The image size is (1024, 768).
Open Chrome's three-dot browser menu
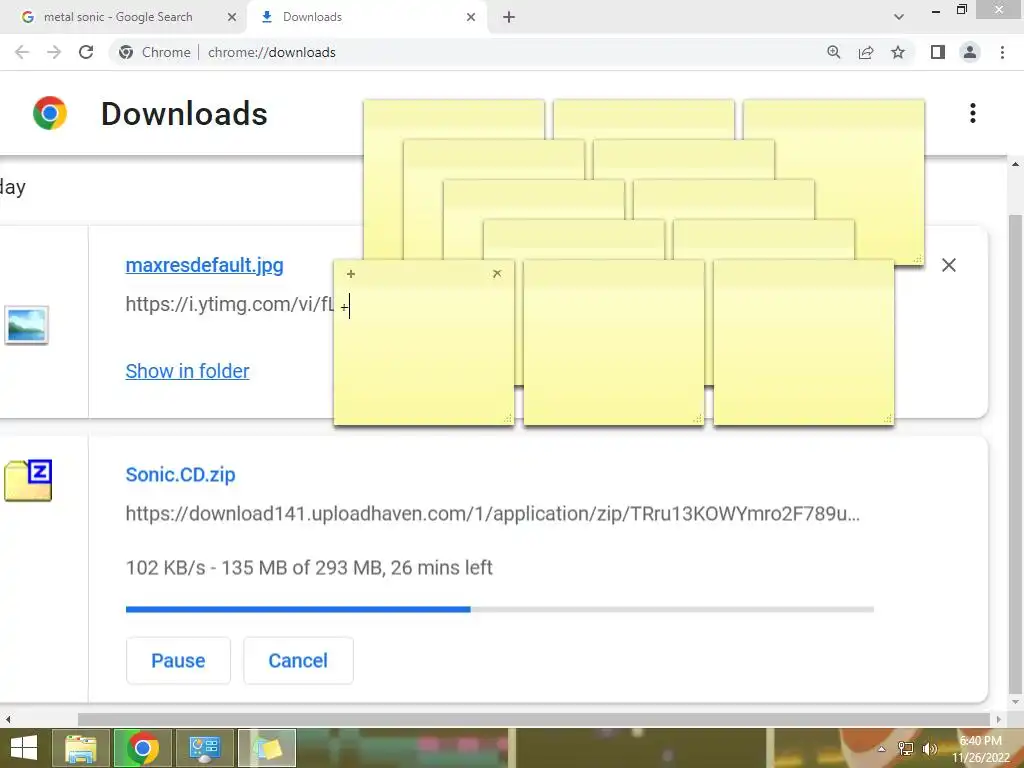point(1002,52)
